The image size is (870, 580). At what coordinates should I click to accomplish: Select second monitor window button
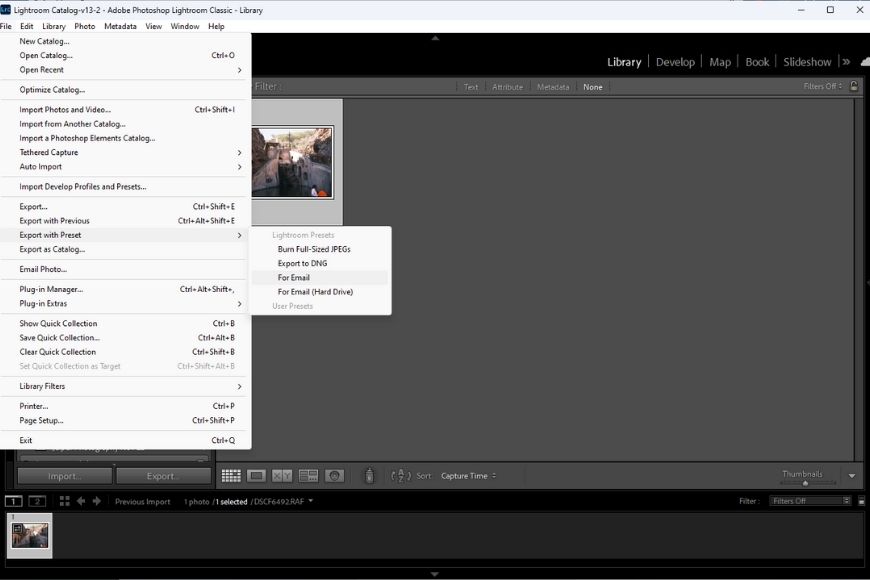[x=37, y=501]
